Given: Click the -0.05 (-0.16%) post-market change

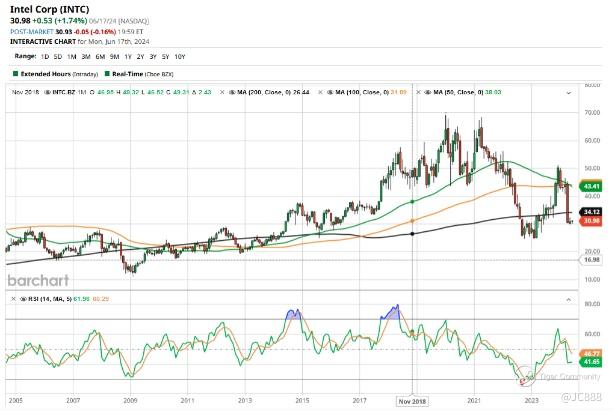Looking at the screenshot, I should point(95,31).
